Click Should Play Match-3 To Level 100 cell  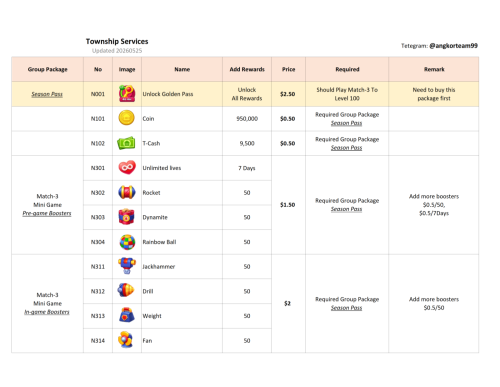click(x=347, y=94)
